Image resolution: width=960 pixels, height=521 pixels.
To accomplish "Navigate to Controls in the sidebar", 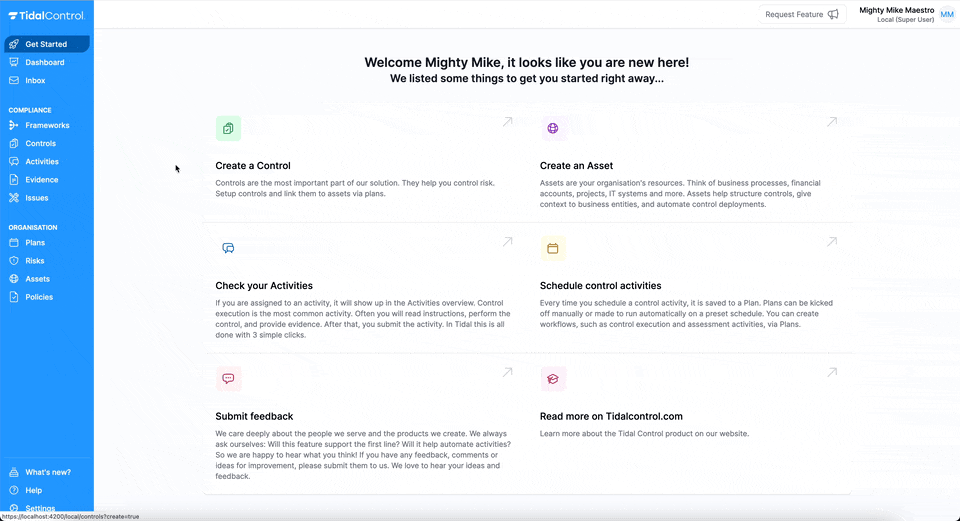I will pos(40,143).
